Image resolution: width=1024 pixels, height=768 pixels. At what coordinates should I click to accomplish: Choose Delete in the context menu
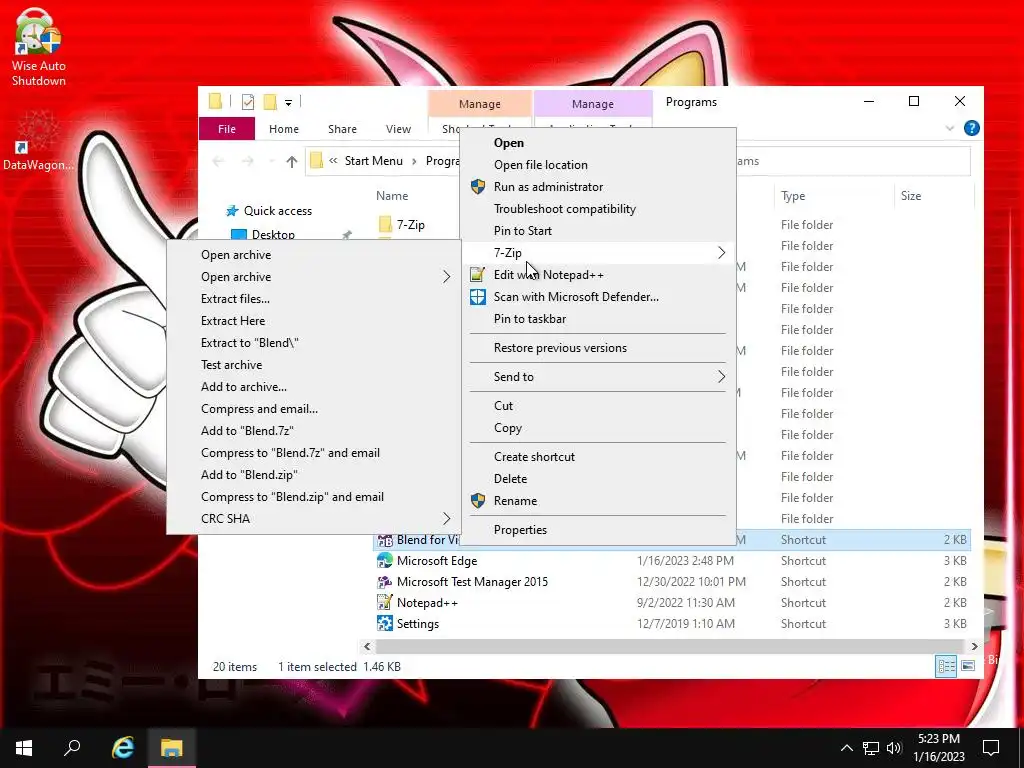[599, 479]
